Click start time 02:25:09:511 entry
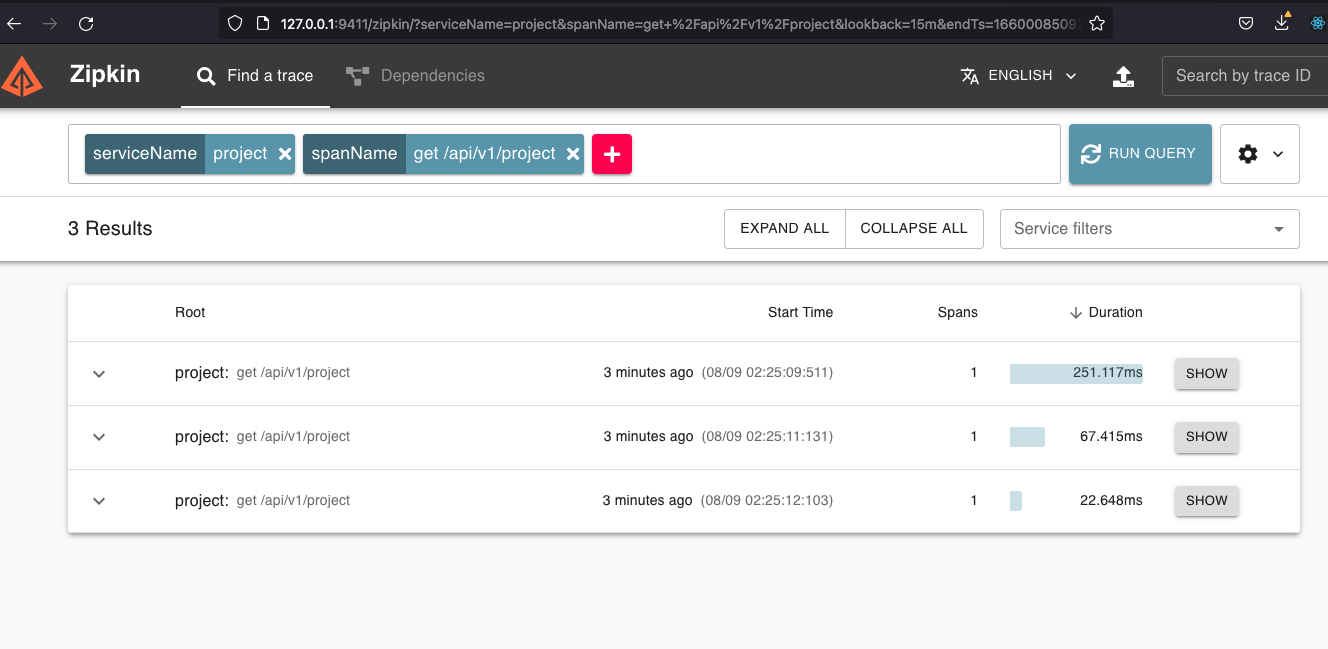This screenshot has height=649, width=1328. [768, 373]
